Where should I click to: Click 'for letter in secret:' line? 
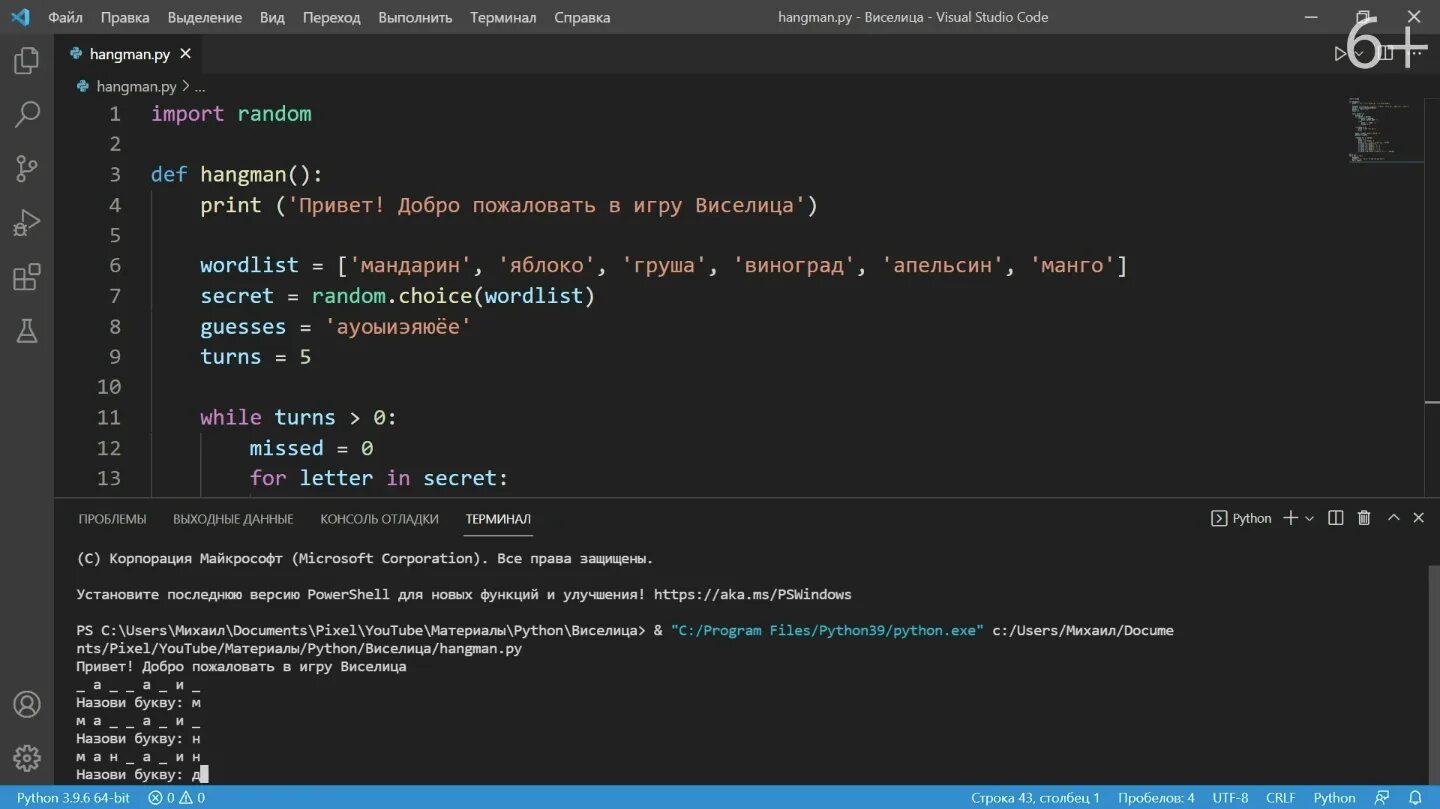(x=379, y=478)
